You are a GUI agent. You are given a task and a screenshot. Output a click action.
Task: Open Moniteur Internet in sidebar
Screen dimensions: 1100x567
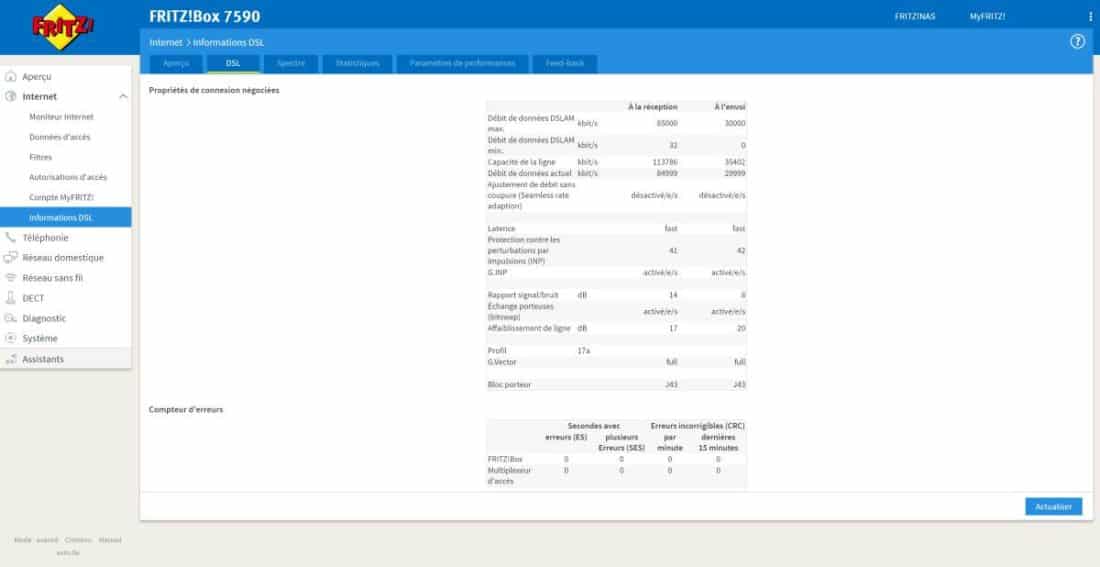click(61, 116)
